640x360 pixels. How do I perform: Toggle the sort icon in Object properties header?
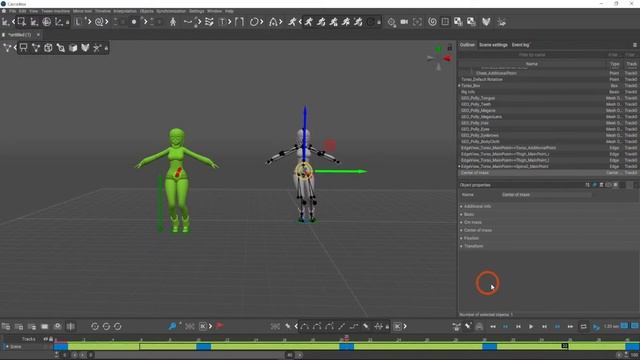587,185
